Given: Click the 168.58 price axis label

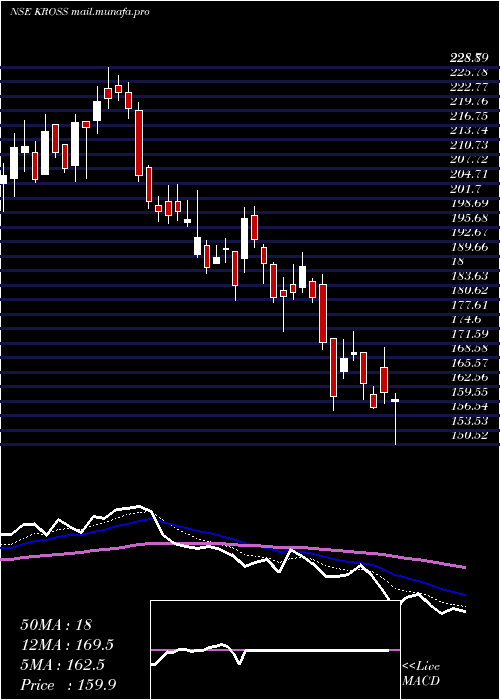Looking at the screenshot, I should (x=469, y=348).
